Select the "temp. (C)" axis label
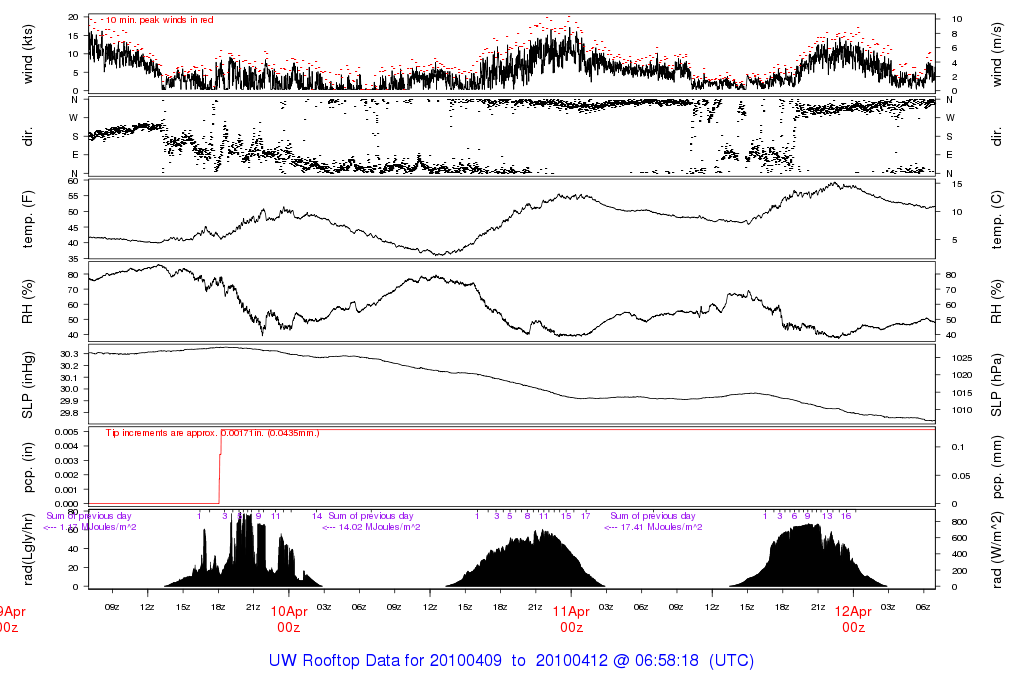 997,219
